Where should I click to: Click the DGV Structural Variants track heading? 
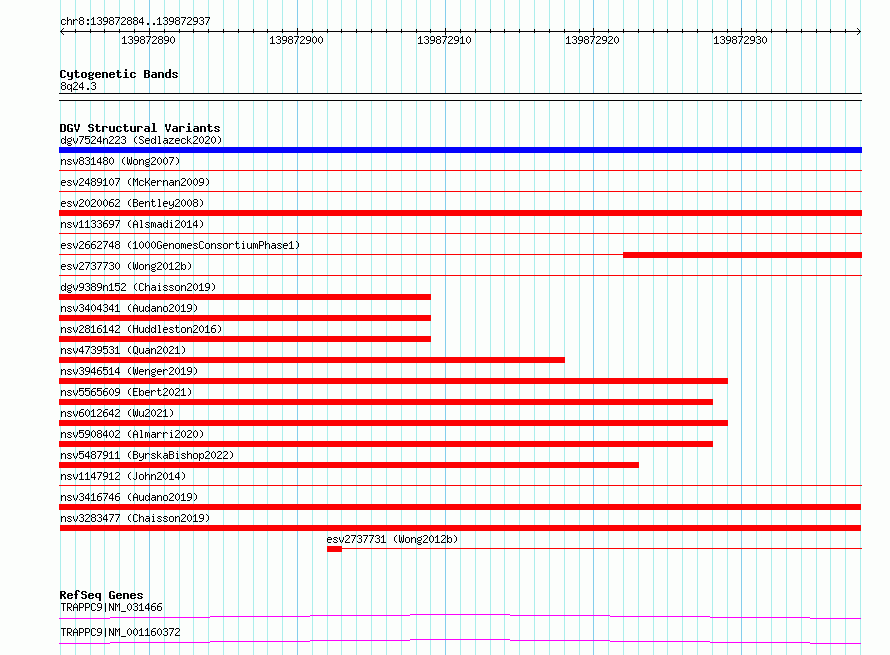(140, 128)
